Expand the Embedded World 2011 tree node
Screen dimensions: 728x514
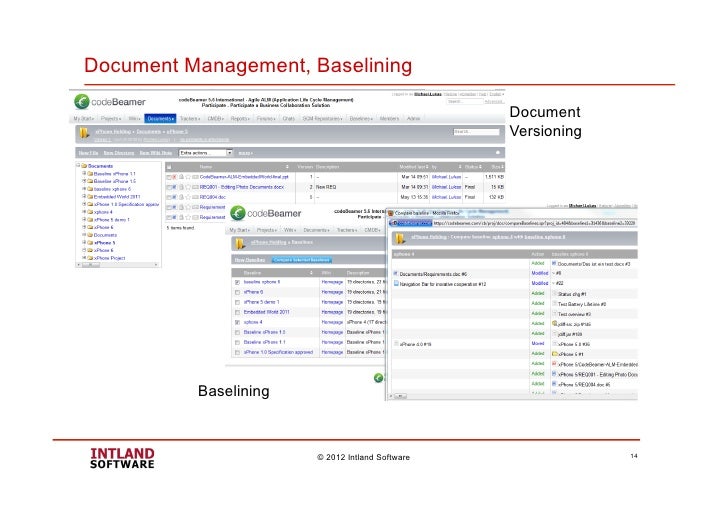pyautogui.click(x=84, y=196)
